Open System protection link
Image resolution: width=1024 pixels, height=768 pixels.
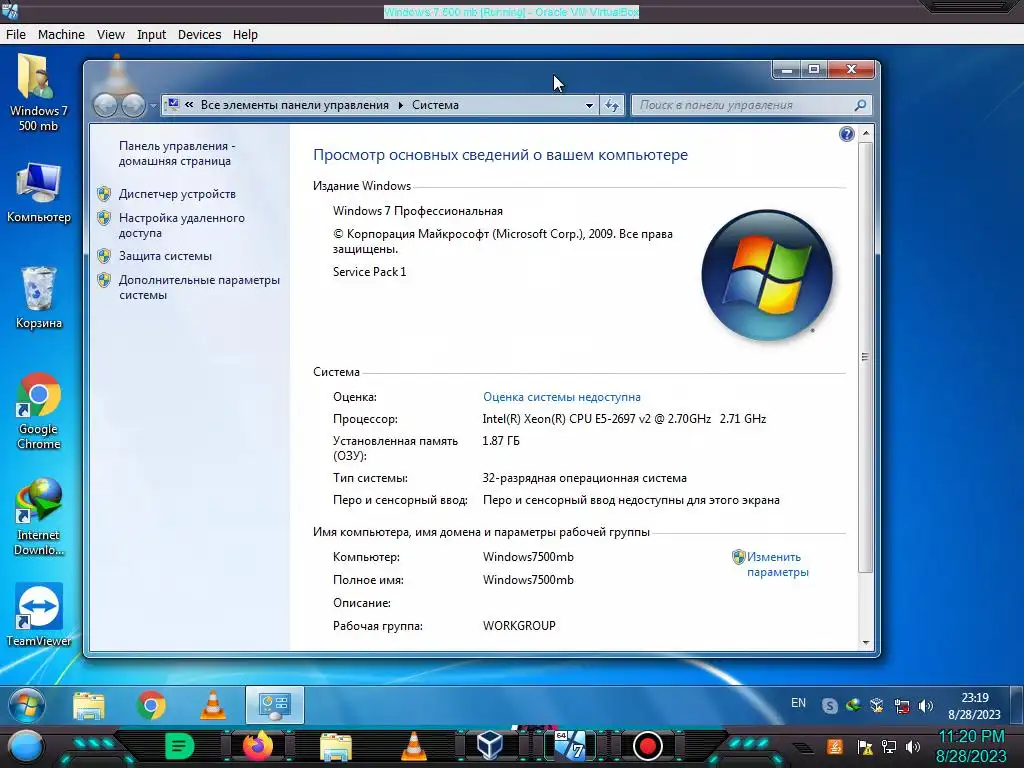coord(165,256)
